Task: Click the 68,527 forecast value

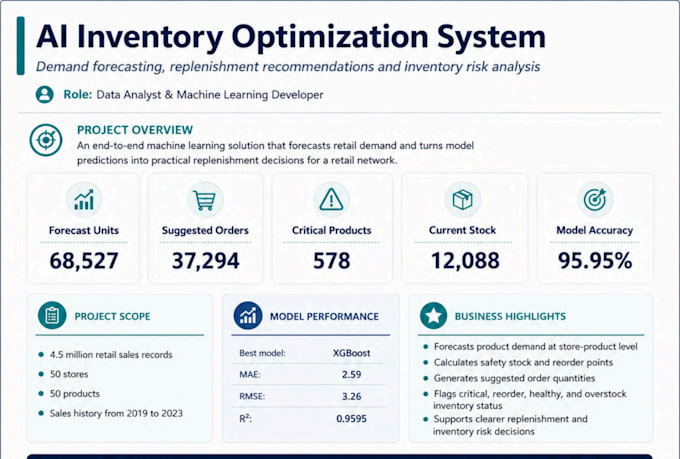Action: pos(84,261)
